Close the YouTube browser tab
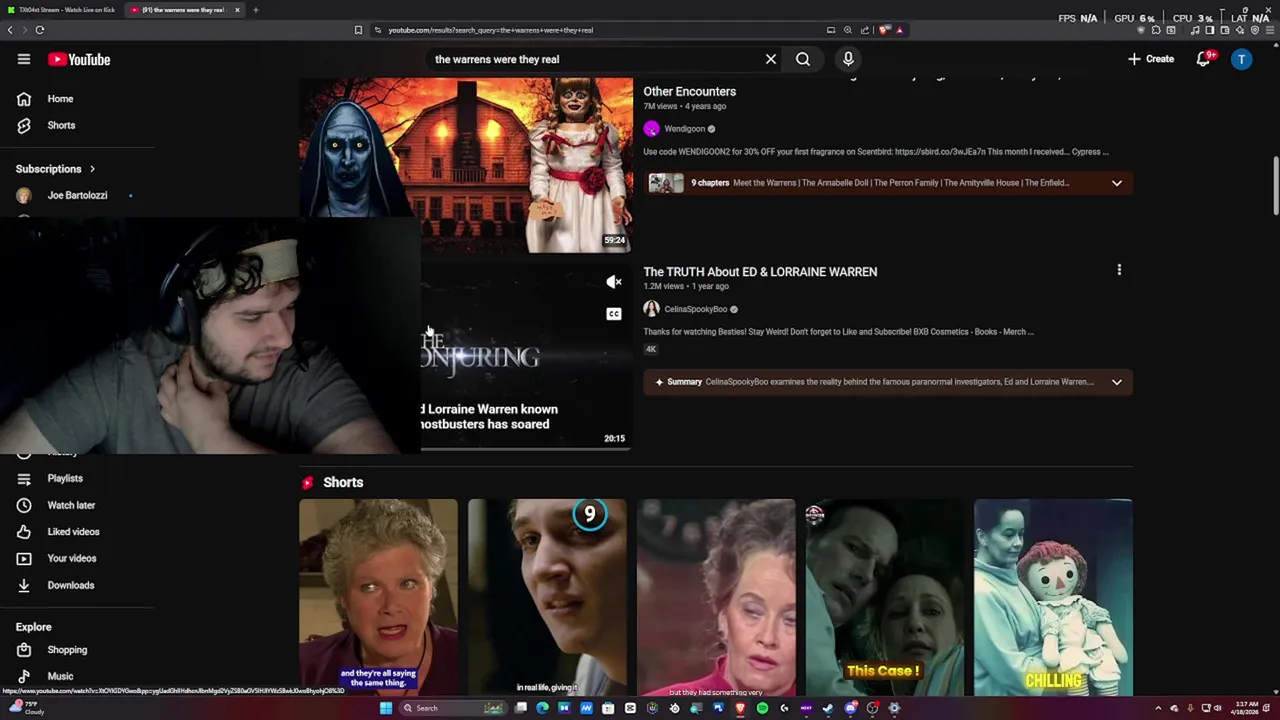 pyautogui.click(x=237, y=10)
